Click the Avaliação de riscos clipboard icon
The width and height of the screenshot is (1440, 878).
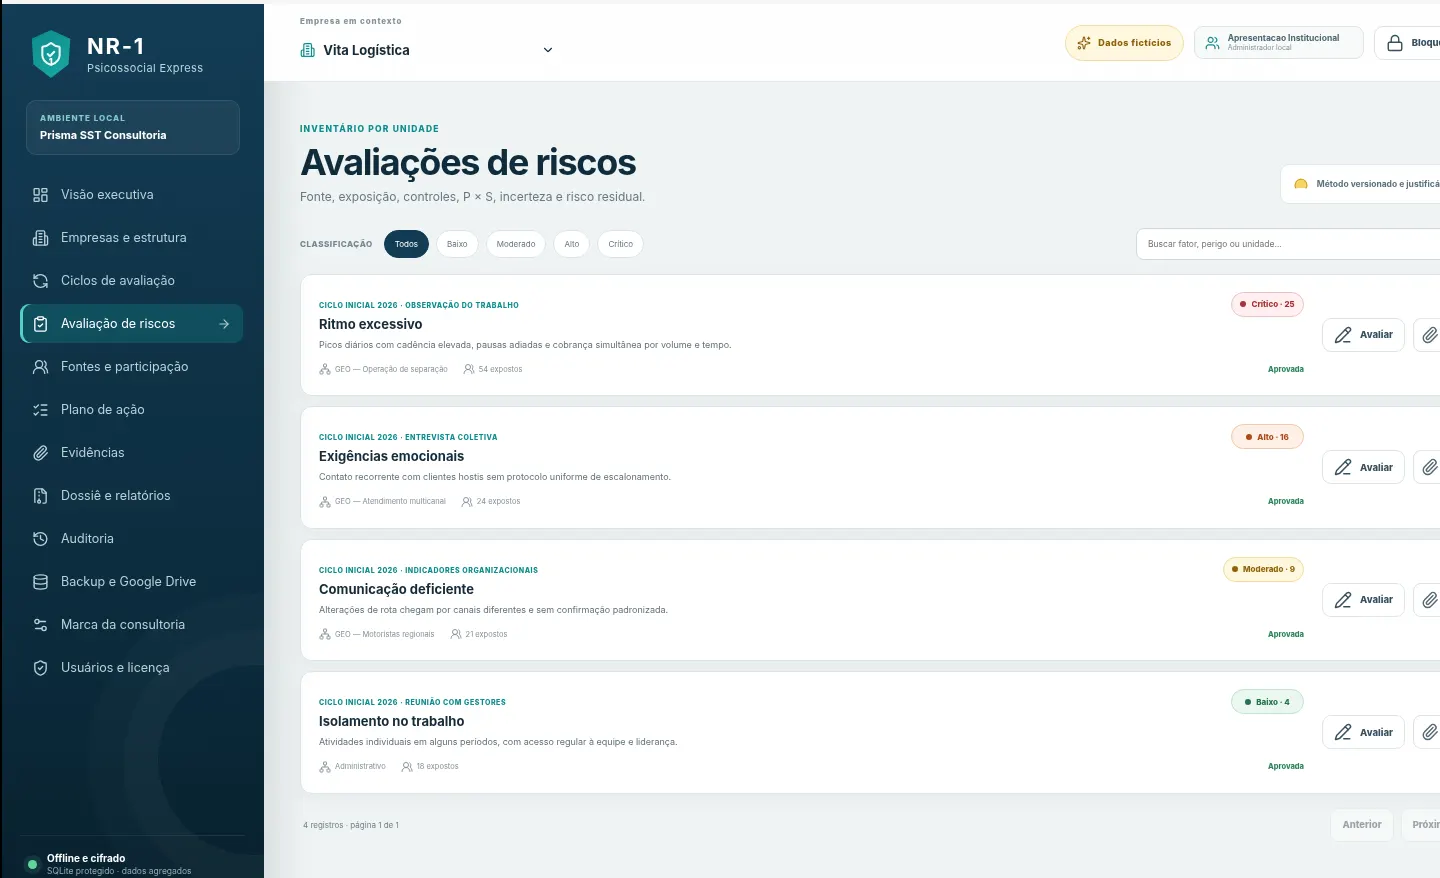[40, 324]
